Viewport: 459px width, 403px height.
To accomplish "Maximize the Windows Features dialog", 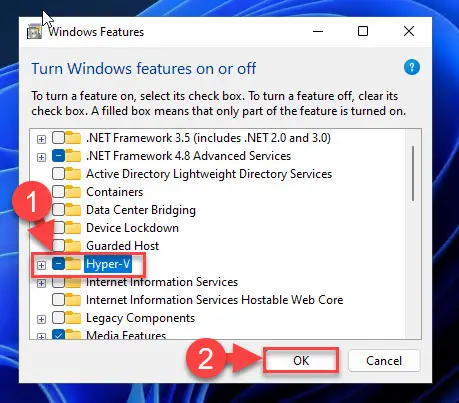I will click(363, 31).
